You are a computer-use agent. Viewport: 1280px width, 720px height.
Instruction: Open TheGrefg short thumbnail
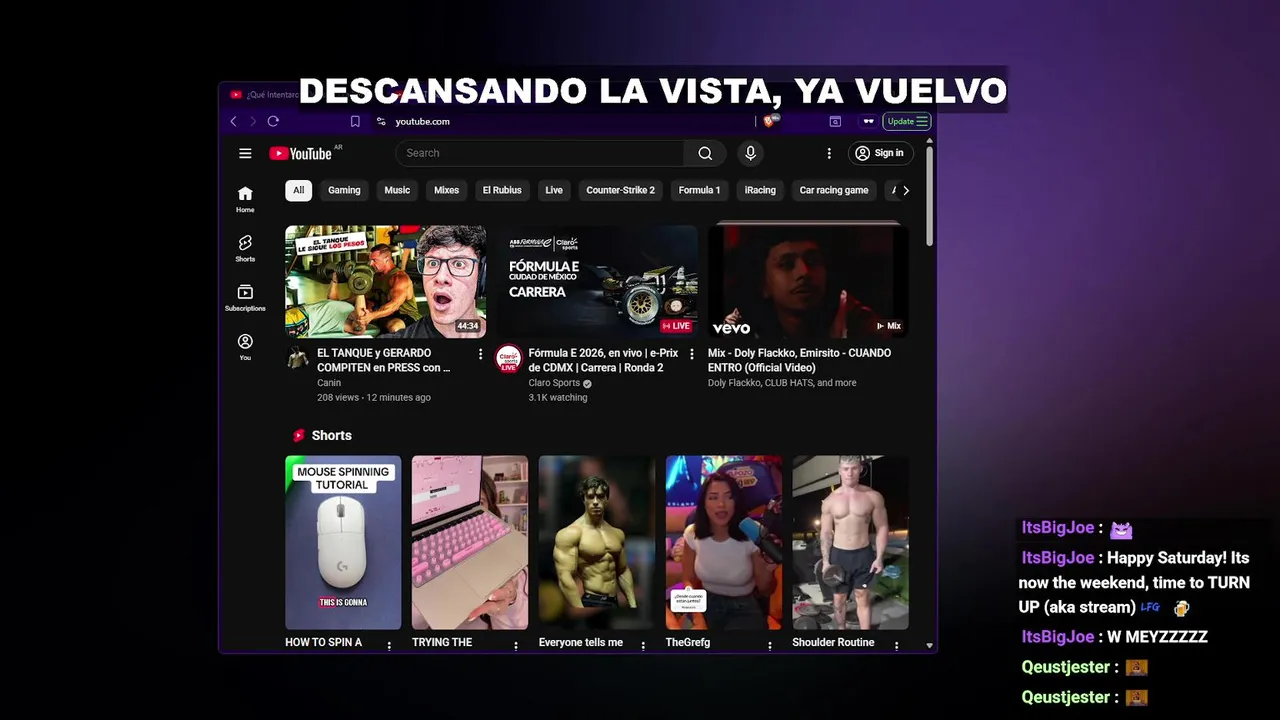click(724, 543)
